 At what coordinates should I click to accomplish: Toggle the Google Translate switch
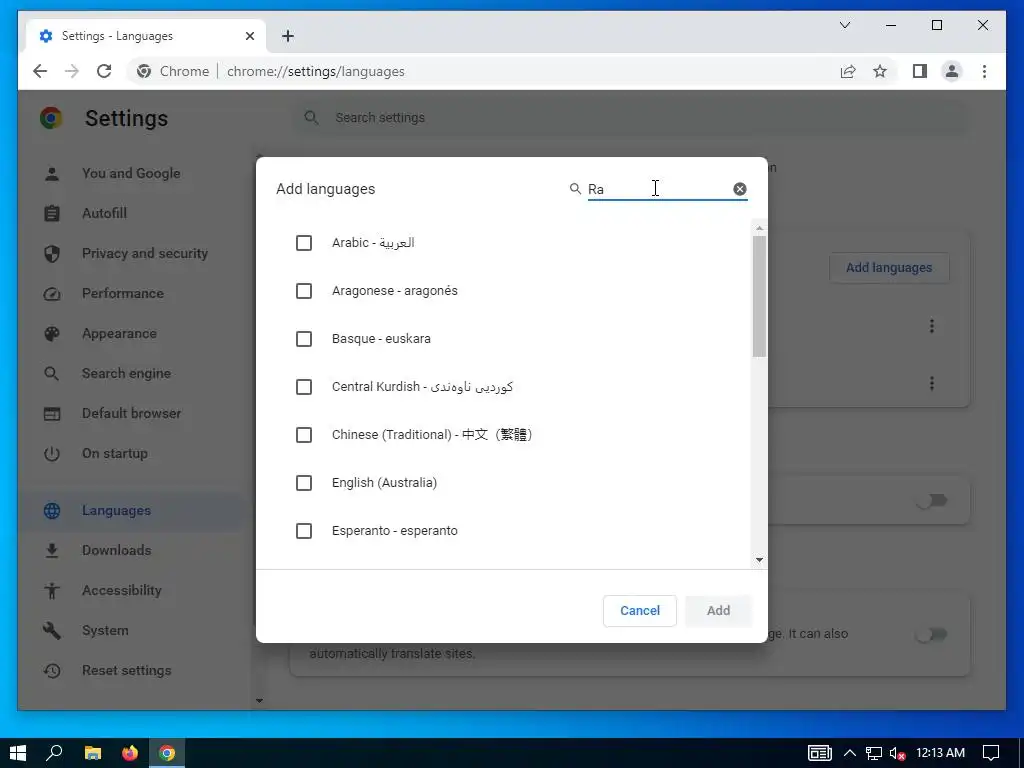(x=932, y=635)
